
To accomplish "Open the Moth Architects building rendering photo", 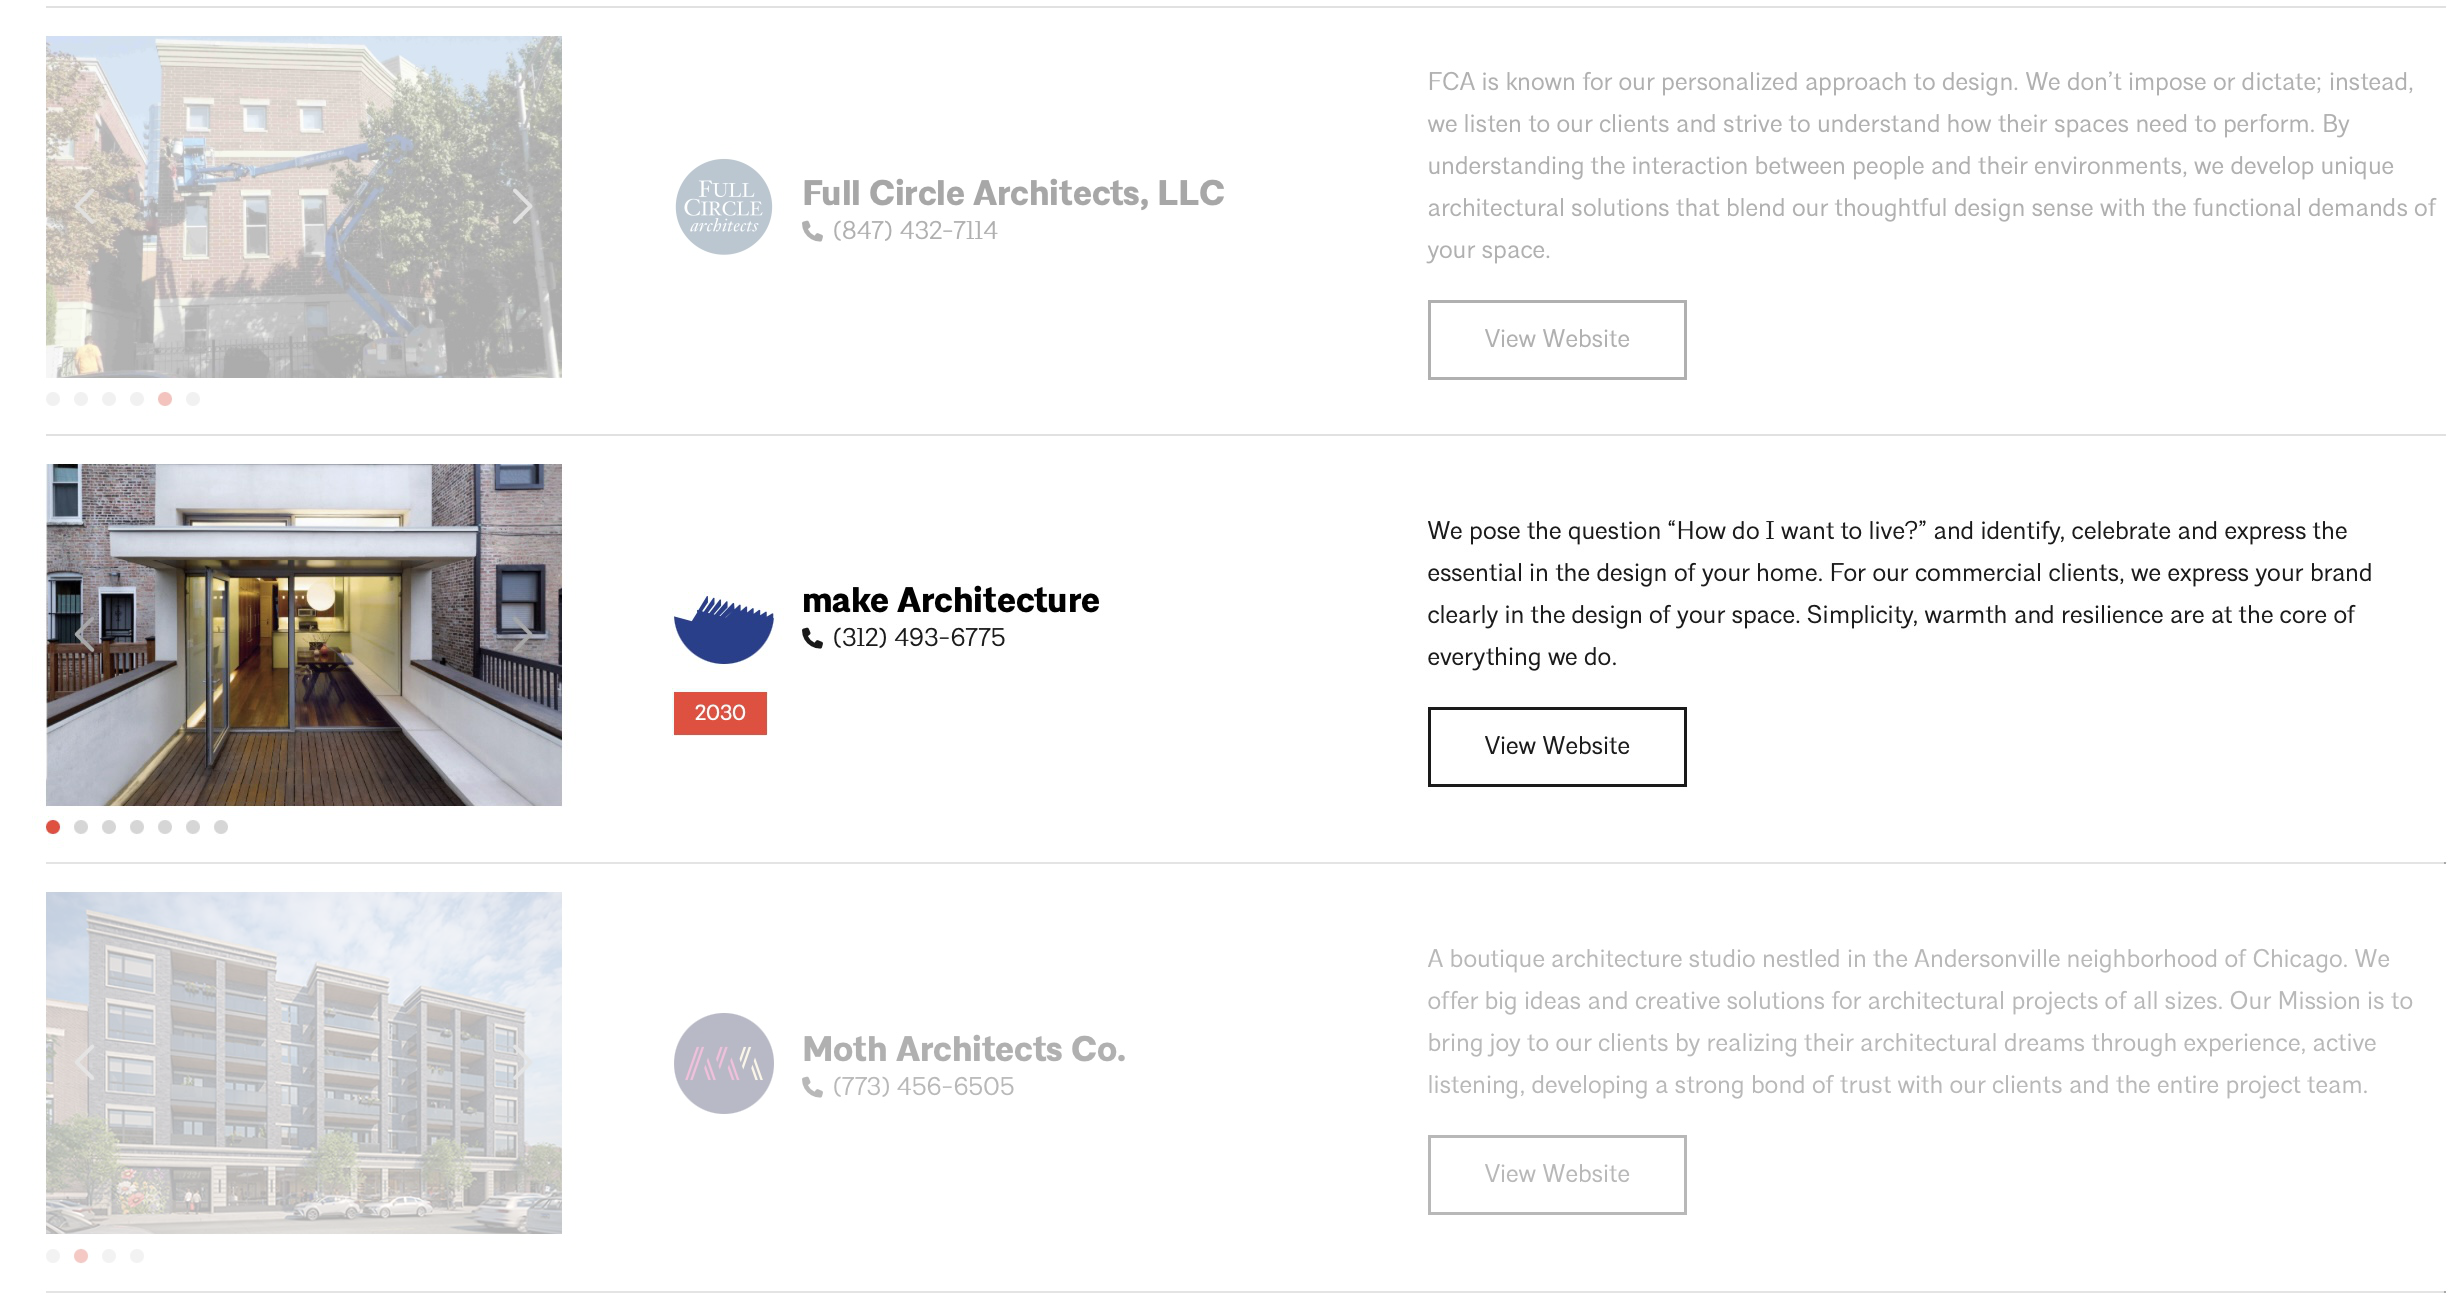I will click(304, 1062).
